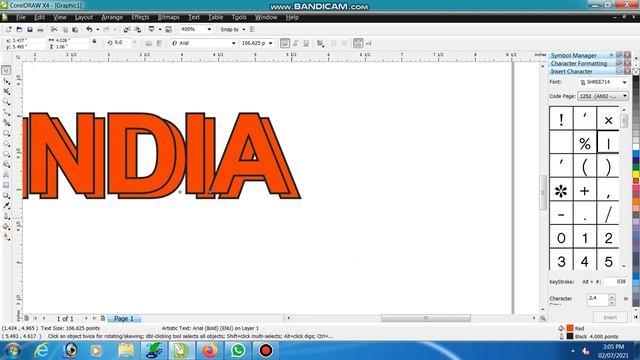The width and height of the screenshot is (640, 360).
Task: Select the Basic Shapes tool
Action: (x=6, y=164)
